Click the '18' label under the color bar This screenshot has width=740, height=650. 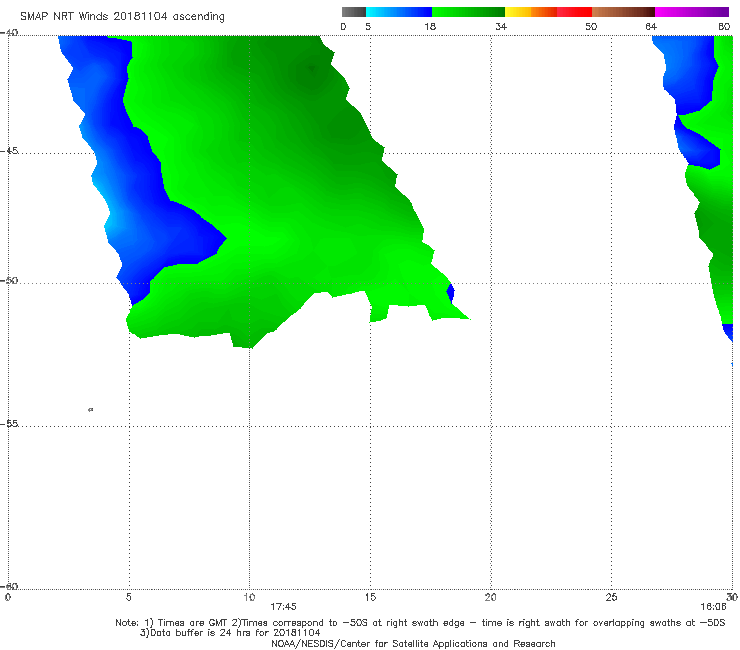click(x=430, y=27)
